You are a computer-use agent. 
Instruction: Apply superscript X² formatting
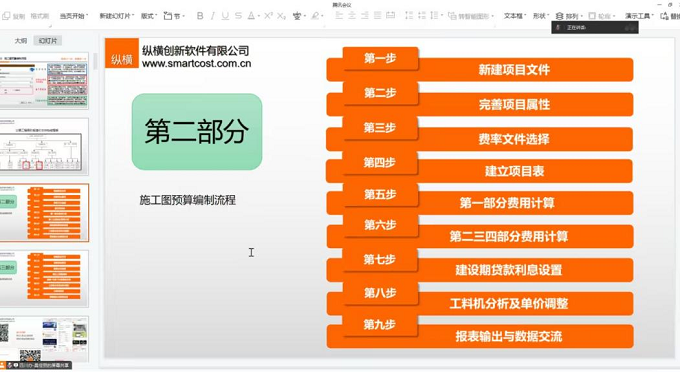268,16
